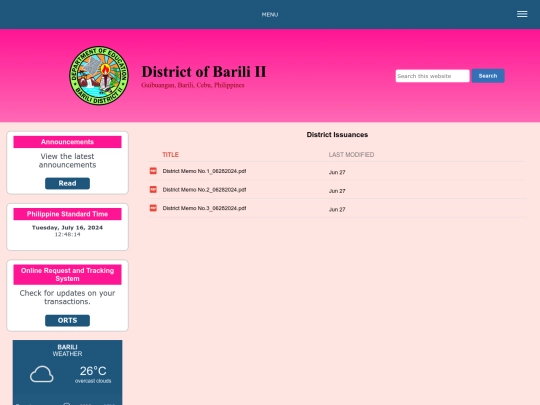Image resolution: width=540 pixels, height=405 pixels.
Task: Click PDF icon for District Memo No.1
Action: click(153, 171)
